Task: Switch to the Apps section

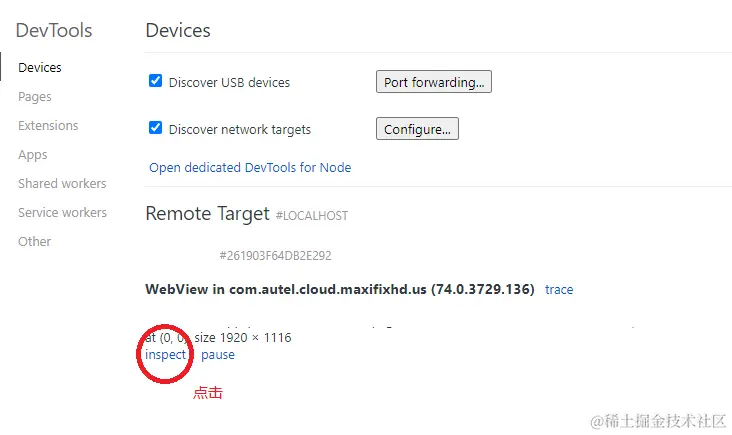Action: point(33,155)
